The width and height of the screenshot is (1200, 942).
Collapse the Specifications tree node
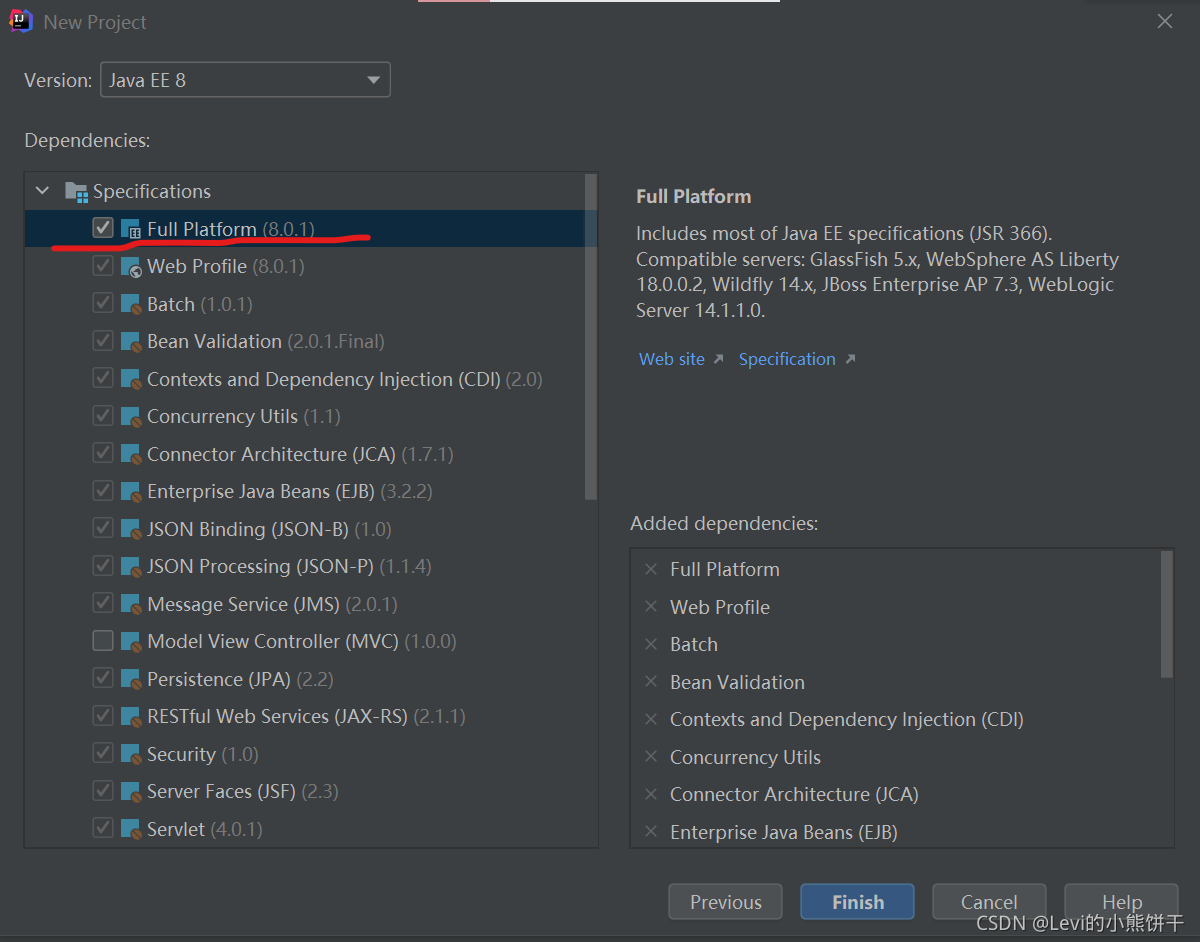(42, 190)
